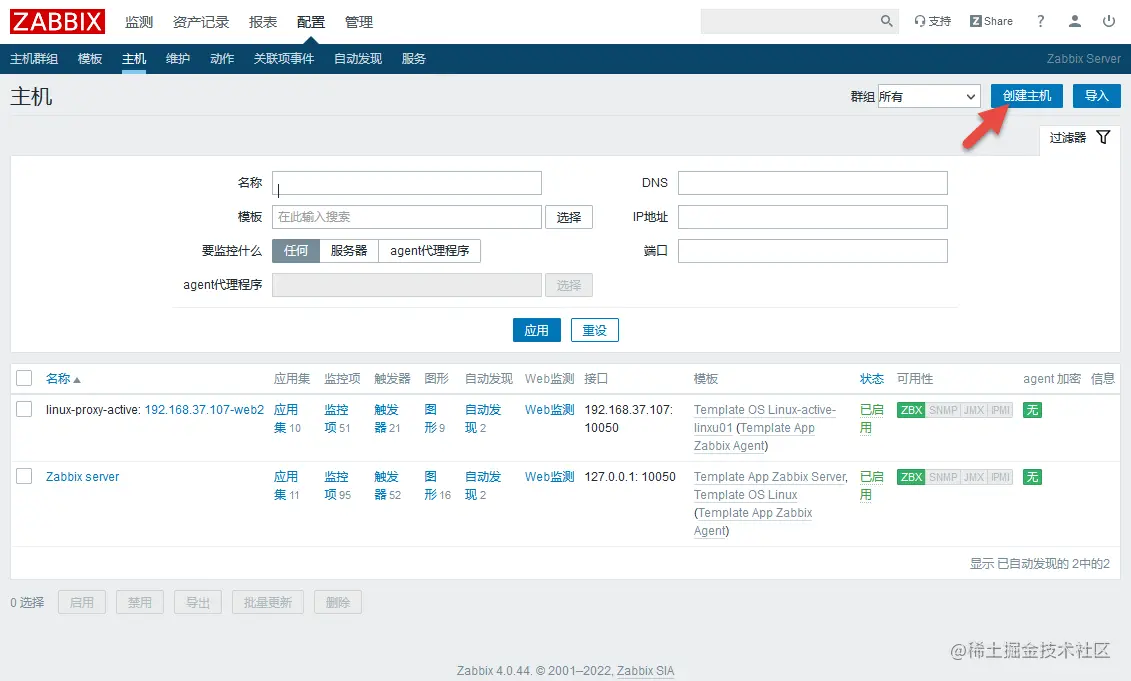Open host 192.168.37.107-web2 link
The height and width of the screenshot is (681, 1131).
click(204, 410)
